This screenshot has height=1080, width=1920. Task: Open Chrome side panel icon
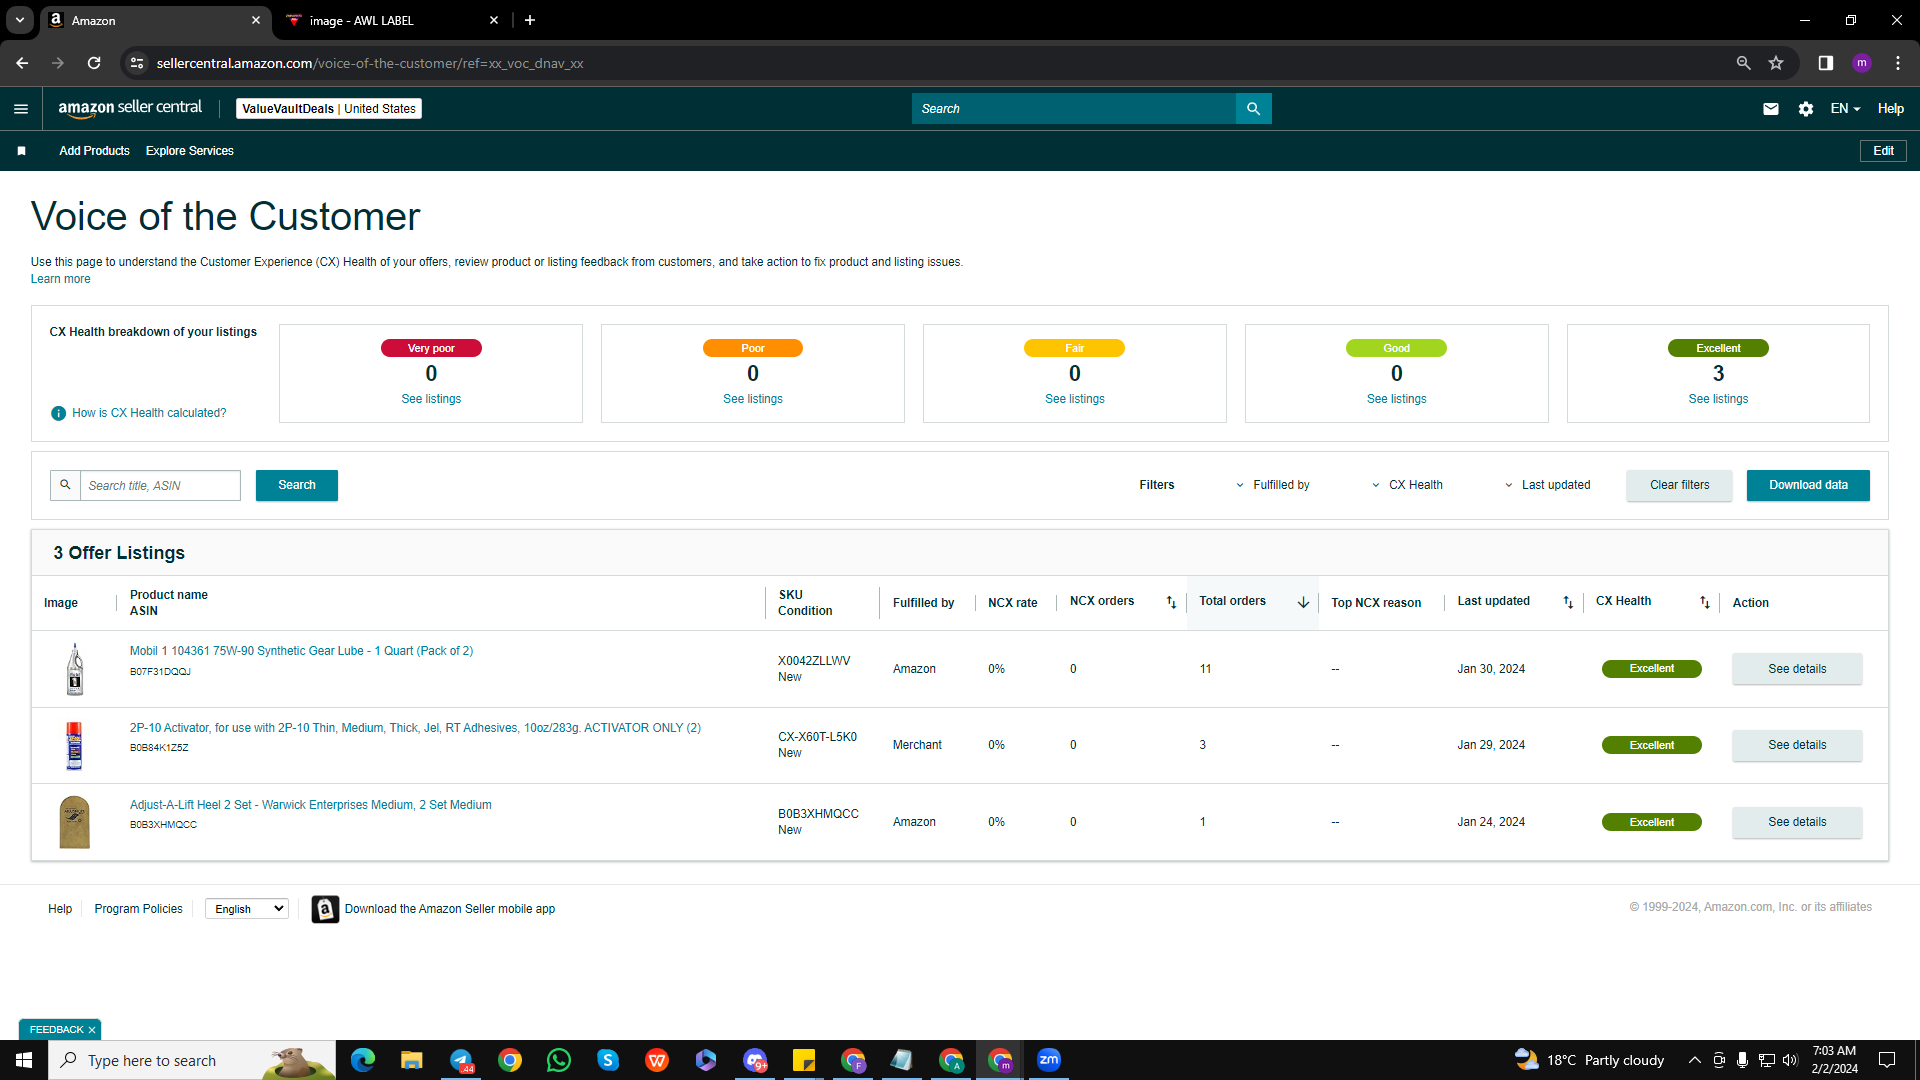coord(1825,63)
